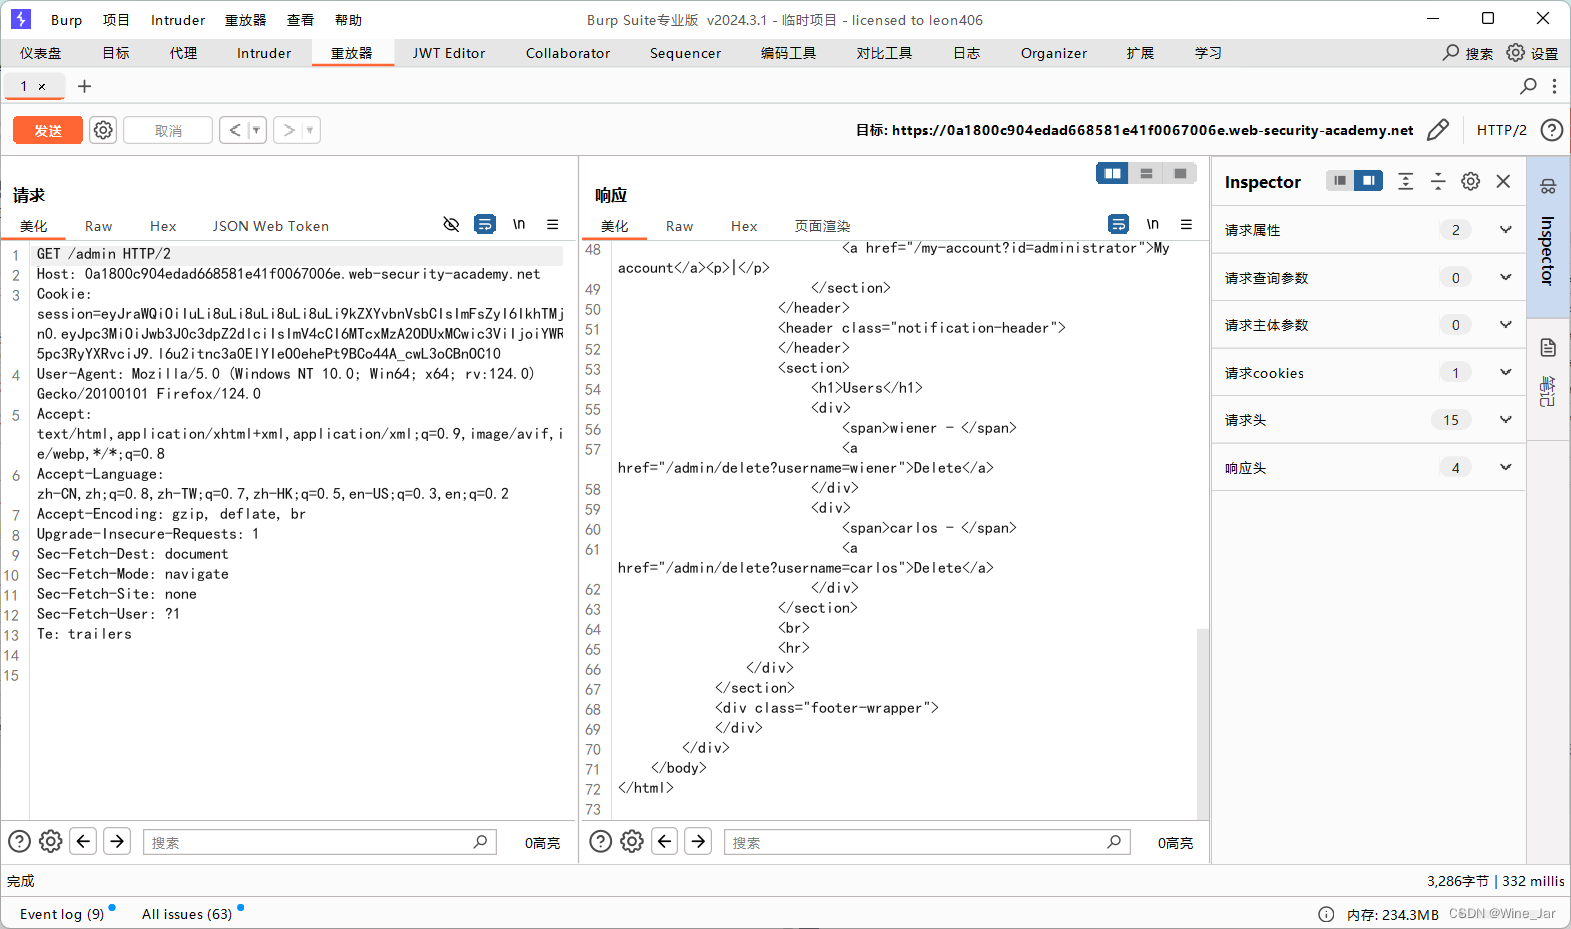Image resolution: width=1571 pixels, height=929 pixels.
Task: Open the Inspector settings gear
Action: tap(1470, 181)
